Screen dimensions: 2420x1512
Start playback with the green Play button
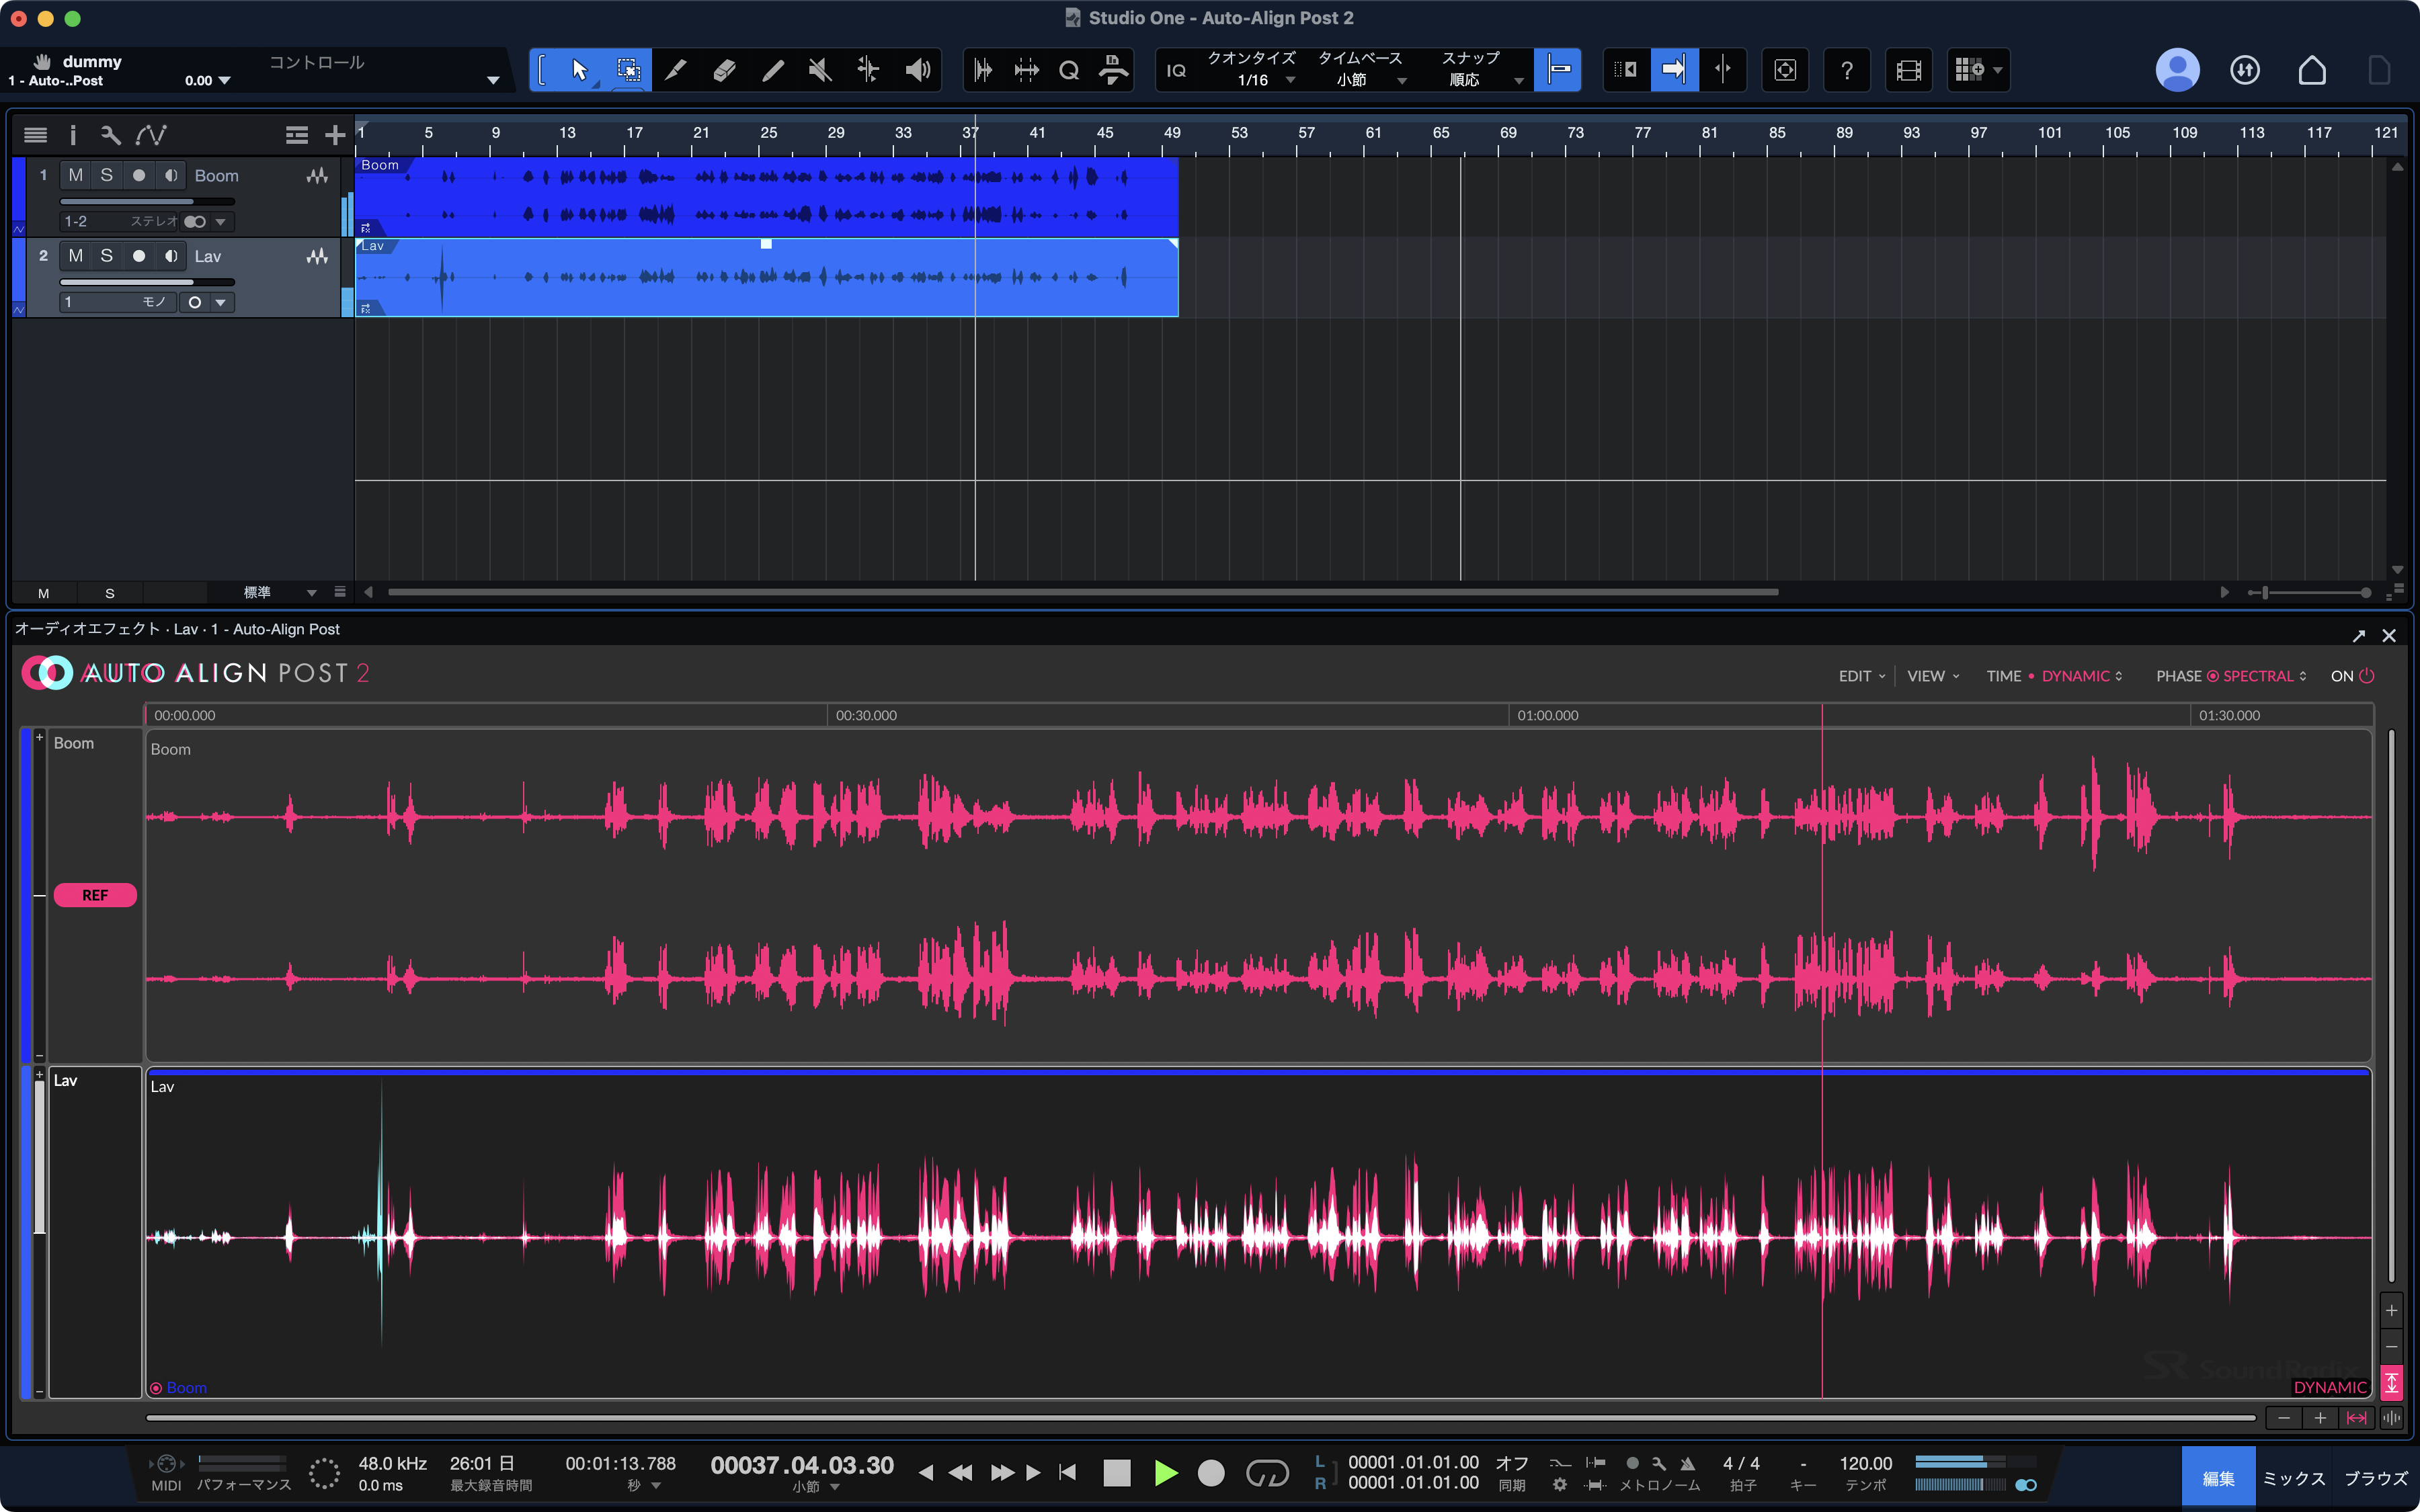coord(1165,1473)
